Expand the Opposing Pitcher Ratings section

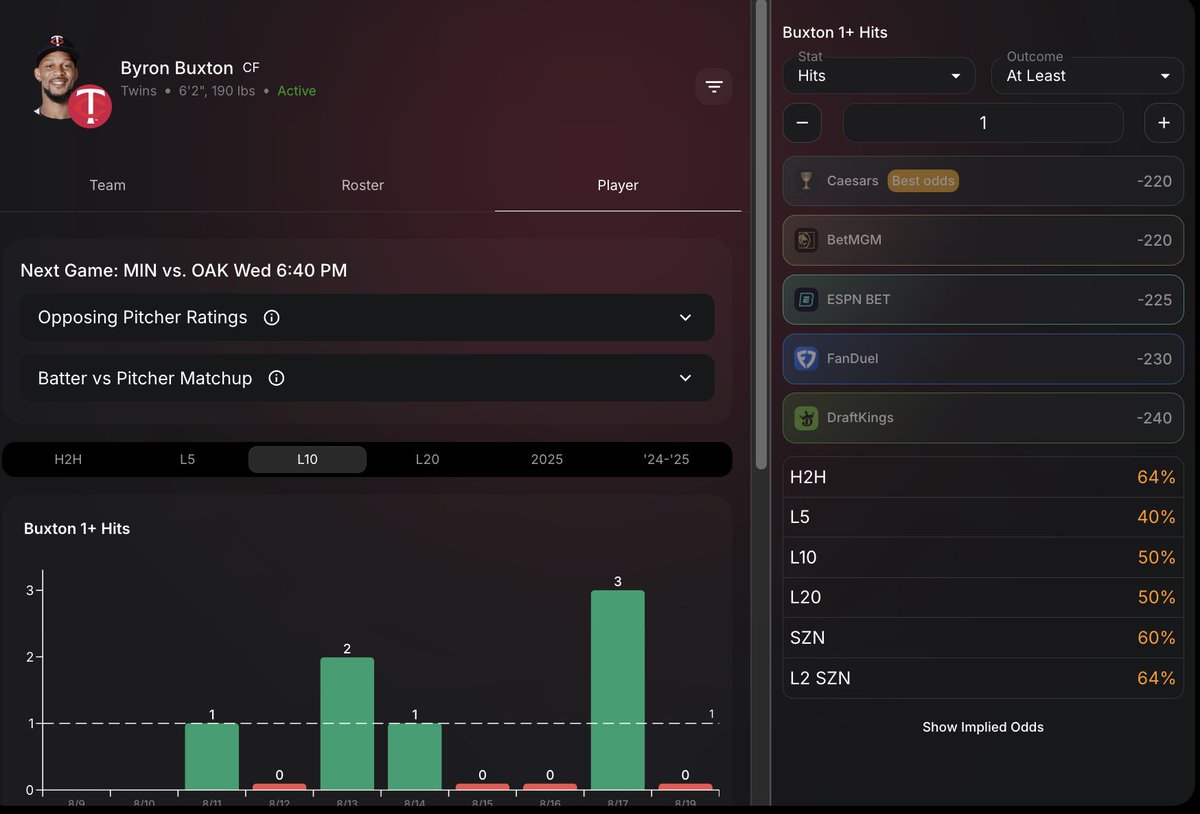(685, 317)
